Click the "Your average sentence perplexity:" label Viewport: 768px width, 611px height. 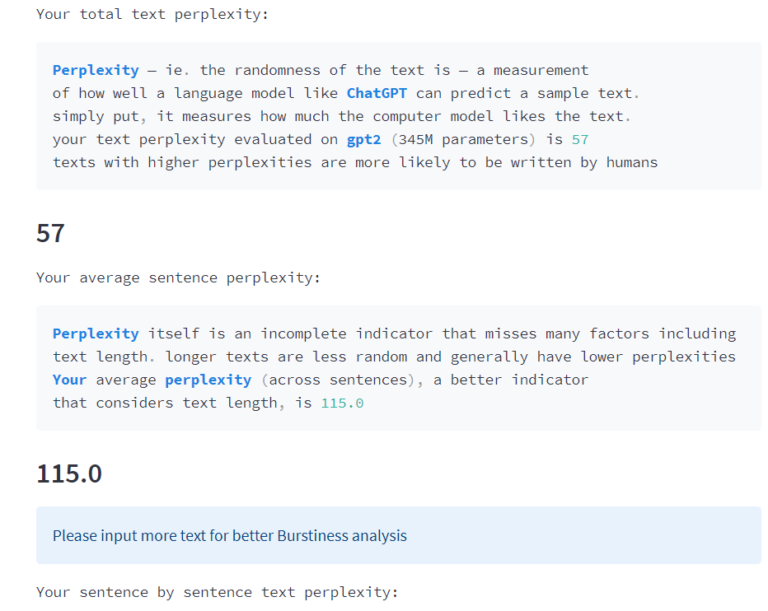pos(178,277)
